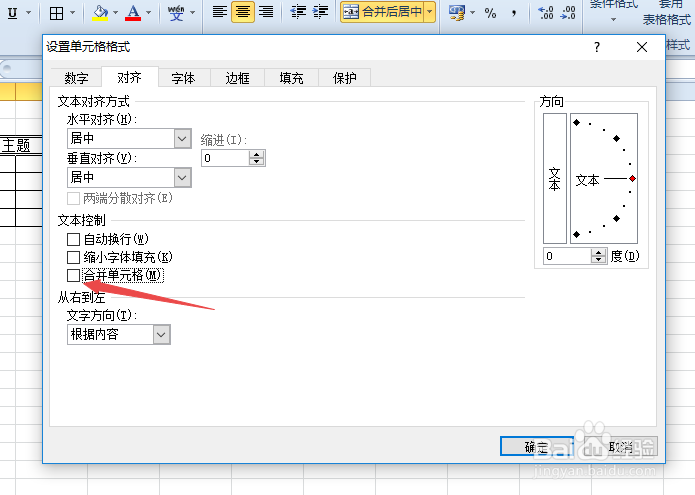
Task: Increase the 缩进 indent value
Action: point(257,154)
